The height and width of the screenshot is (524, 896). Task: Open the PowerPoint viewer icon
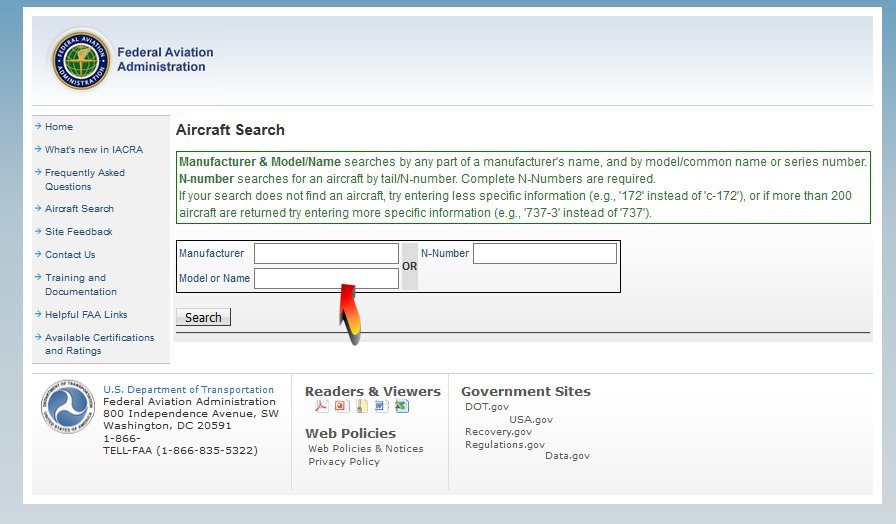click(342, 406)
